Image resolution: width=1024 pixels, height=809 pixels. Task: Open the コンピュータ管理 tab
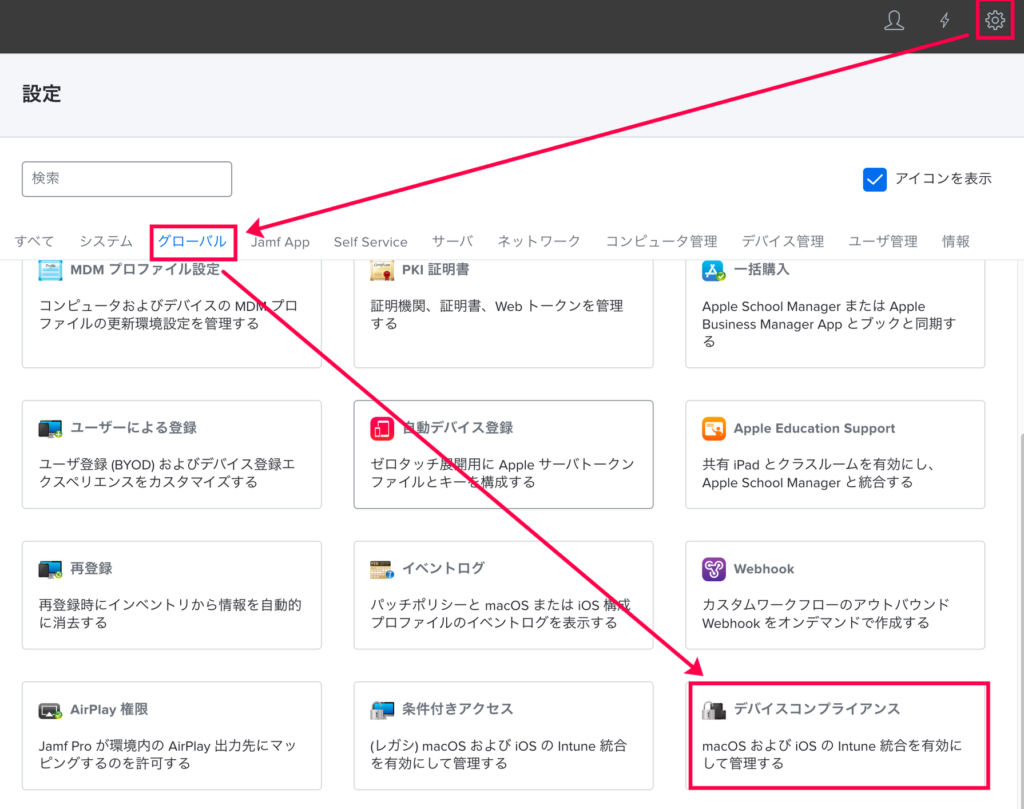pos(661,242)
